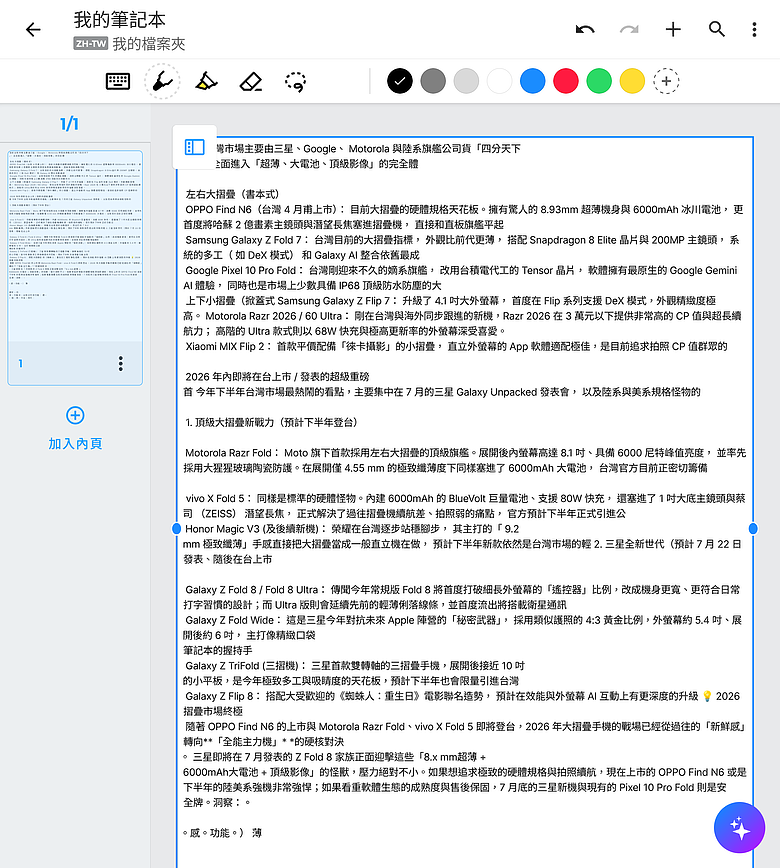The width and height of the screenshot is (780, 868).
Task: Open the three-dot overflow menu
Action: 754,29
